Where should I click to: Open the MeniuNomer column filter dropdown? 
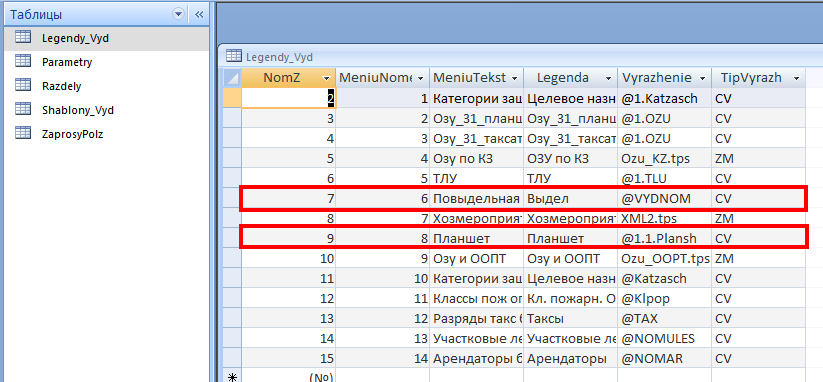(420, 78)
